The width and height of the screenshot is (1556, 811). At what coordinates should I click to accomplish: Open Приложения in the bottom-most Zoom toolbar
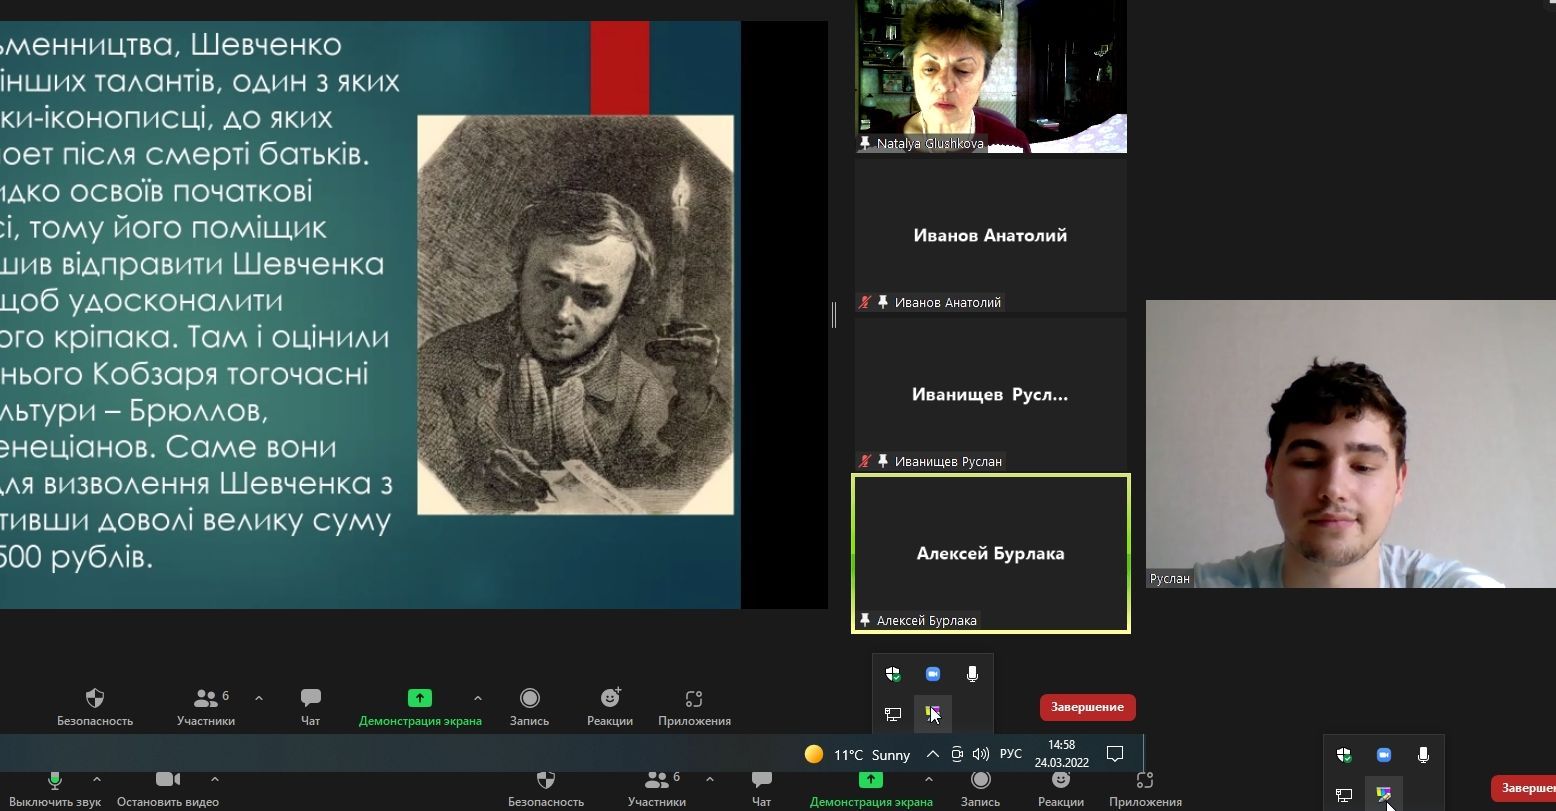pos(1145,789)
